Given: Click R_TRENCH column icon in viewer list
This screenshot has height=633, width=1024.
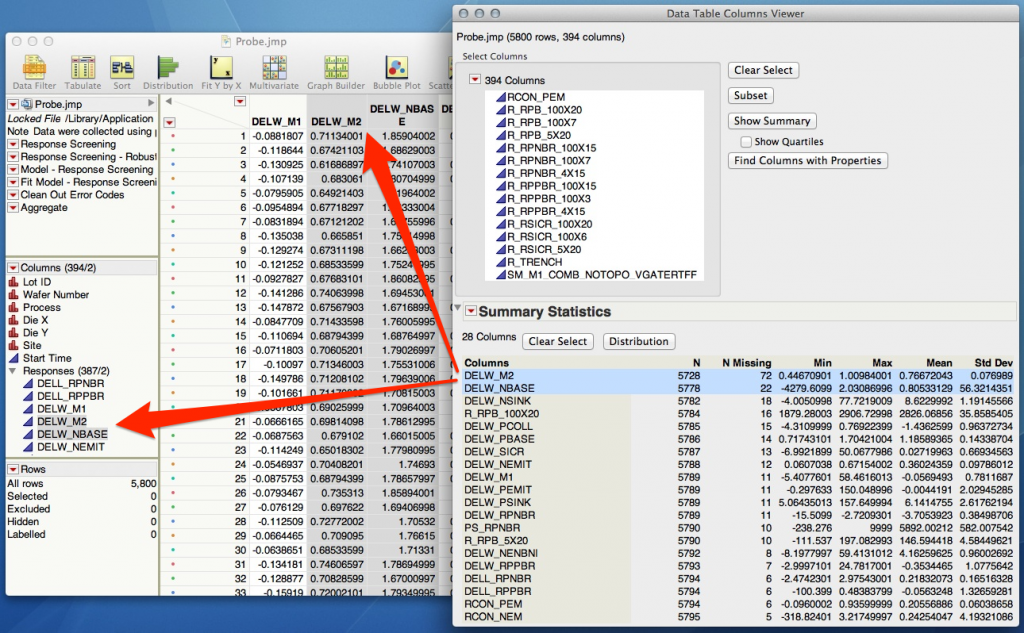Looking at the screenshot, I should pyautogui.click(x=501, y=262).
